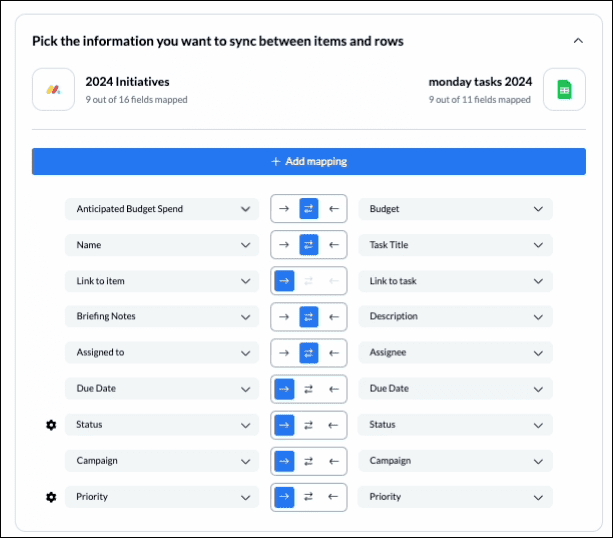The width and height of the screenshot is (613, 538).
Task: Open the Link to item dropdown
Action: (162, 281)
